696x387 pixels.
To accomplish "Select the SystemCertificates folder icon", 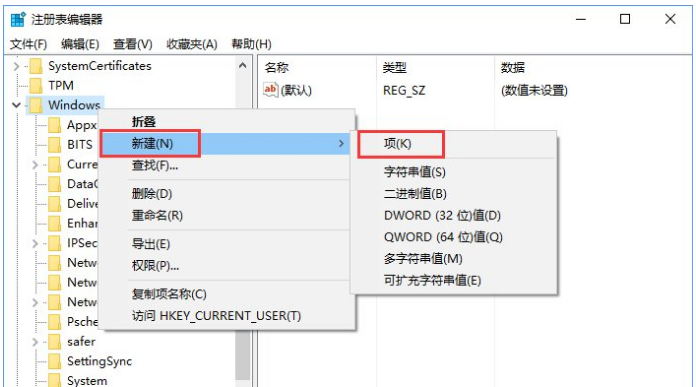I will [36, 66].
